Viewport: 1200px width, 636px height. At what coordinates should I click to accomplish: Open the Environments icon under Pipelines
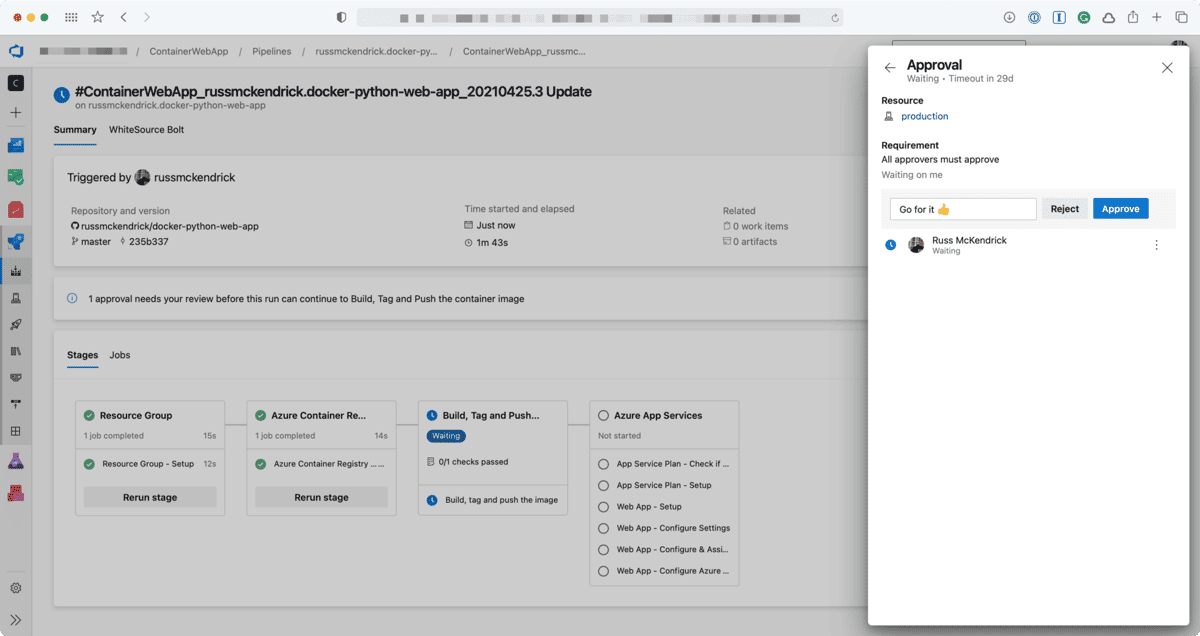pos(15,299)
